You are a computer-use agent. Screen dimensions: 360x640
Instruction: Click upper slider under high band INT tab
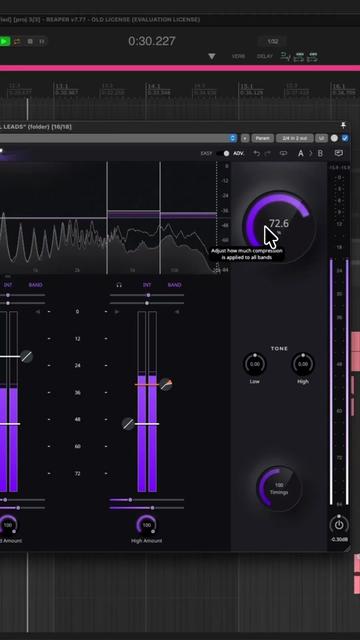tap(147, 295)
